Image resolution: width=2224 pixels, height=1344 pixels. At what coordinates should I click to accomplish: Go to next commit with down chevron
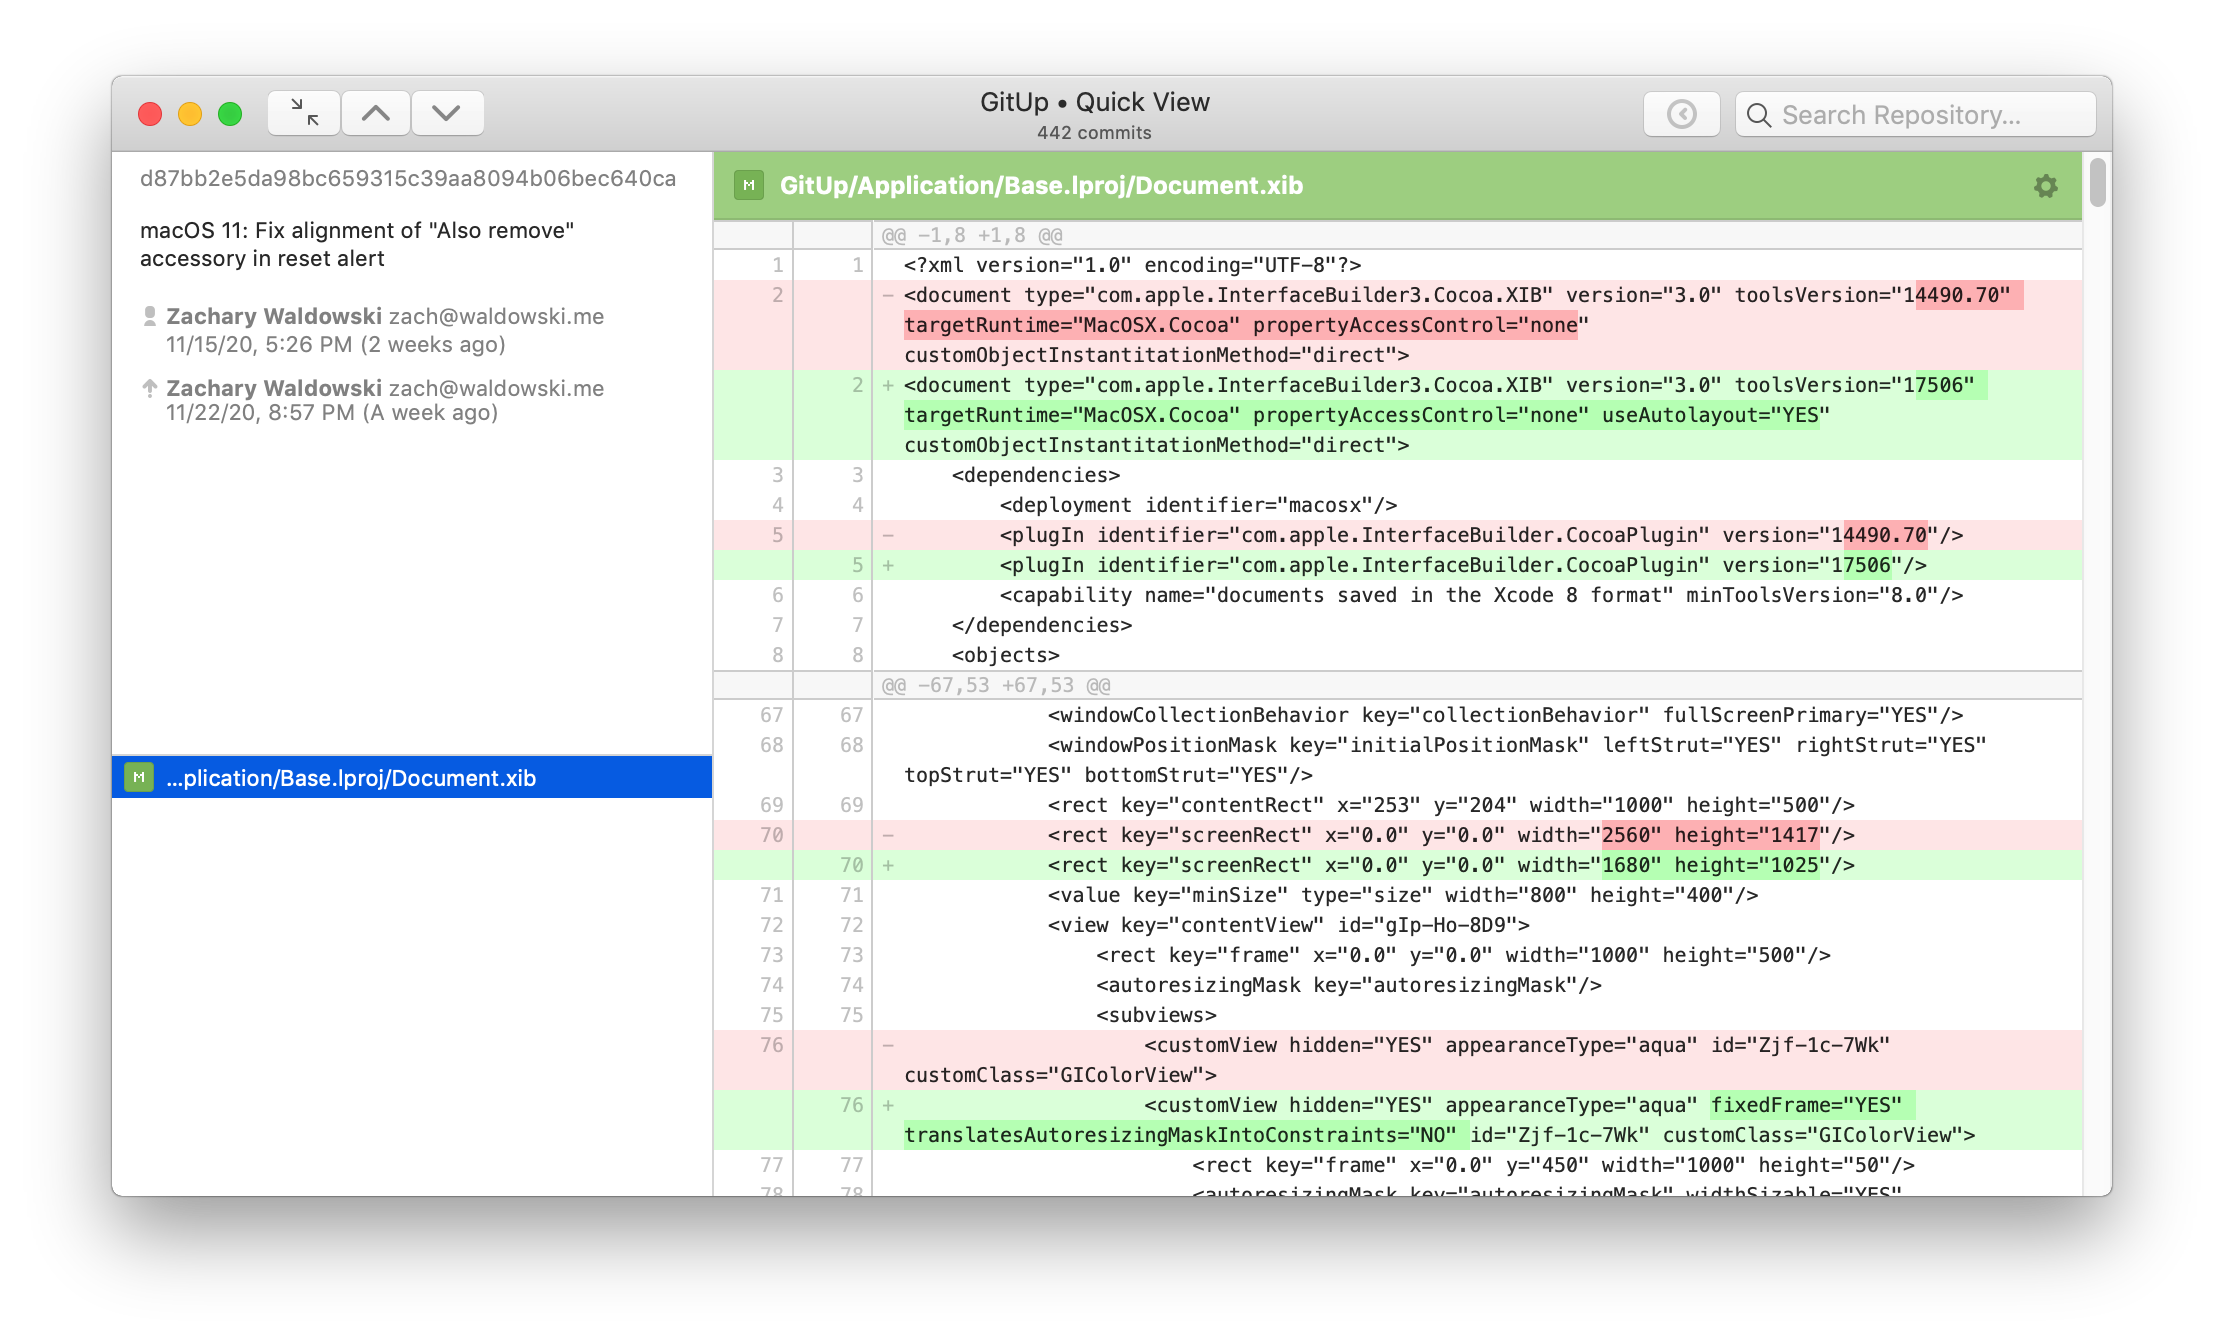(447, 113)
